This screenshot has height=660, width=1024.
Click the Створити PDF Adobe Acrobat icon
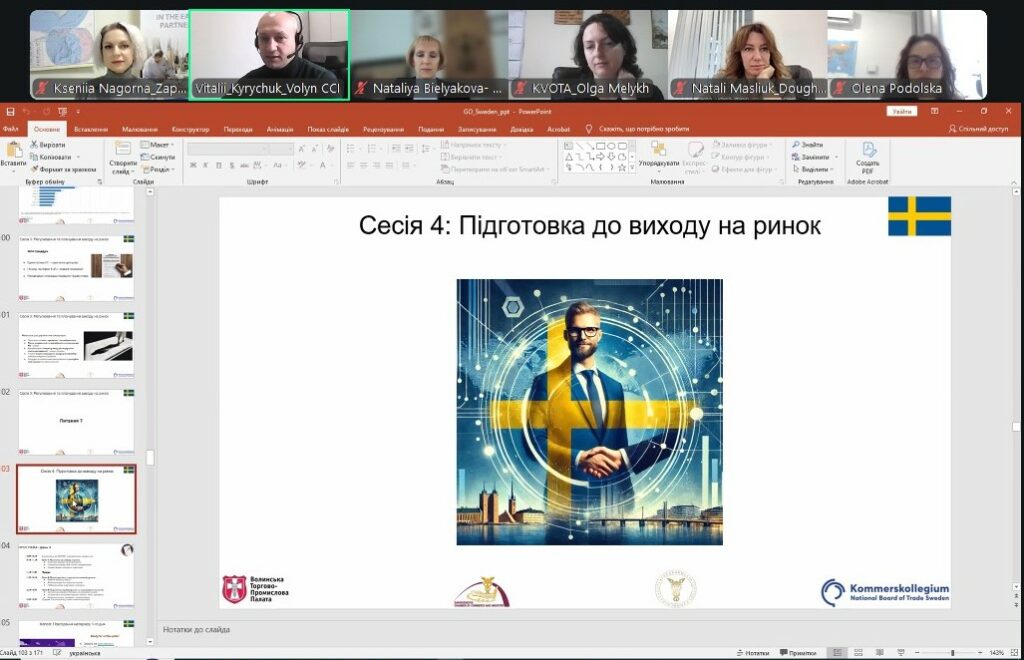click(870, 152)
